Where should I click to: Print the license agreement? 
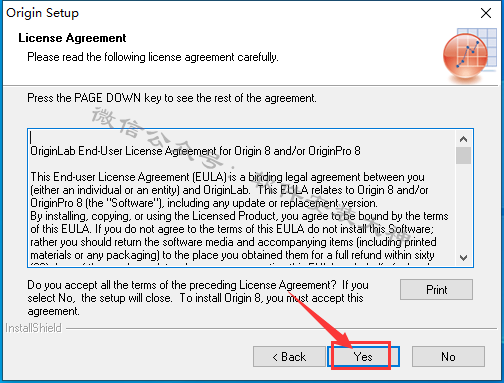[x=436, y=289]
